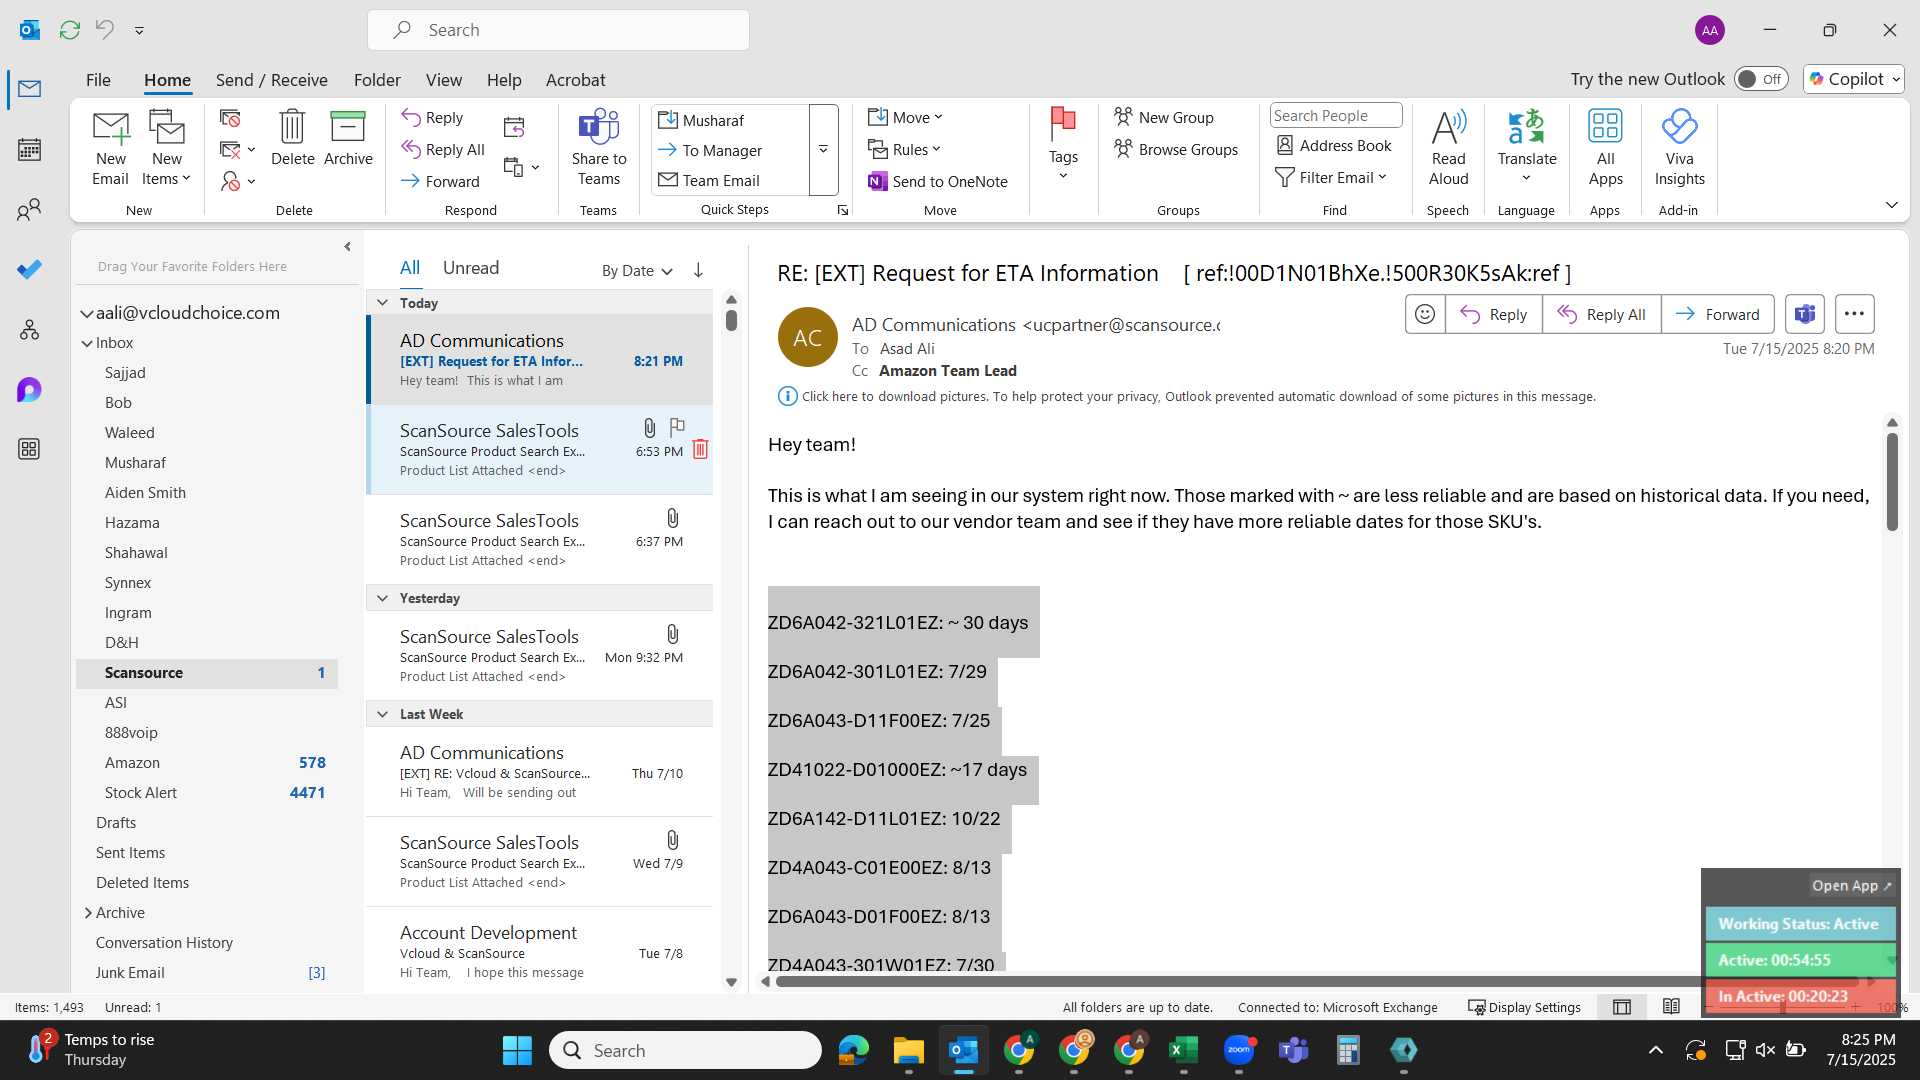This screenshot has height=1080, width=1920.
Task: Open Excel from the taskbar
Action: (x=1184, y=1050)
